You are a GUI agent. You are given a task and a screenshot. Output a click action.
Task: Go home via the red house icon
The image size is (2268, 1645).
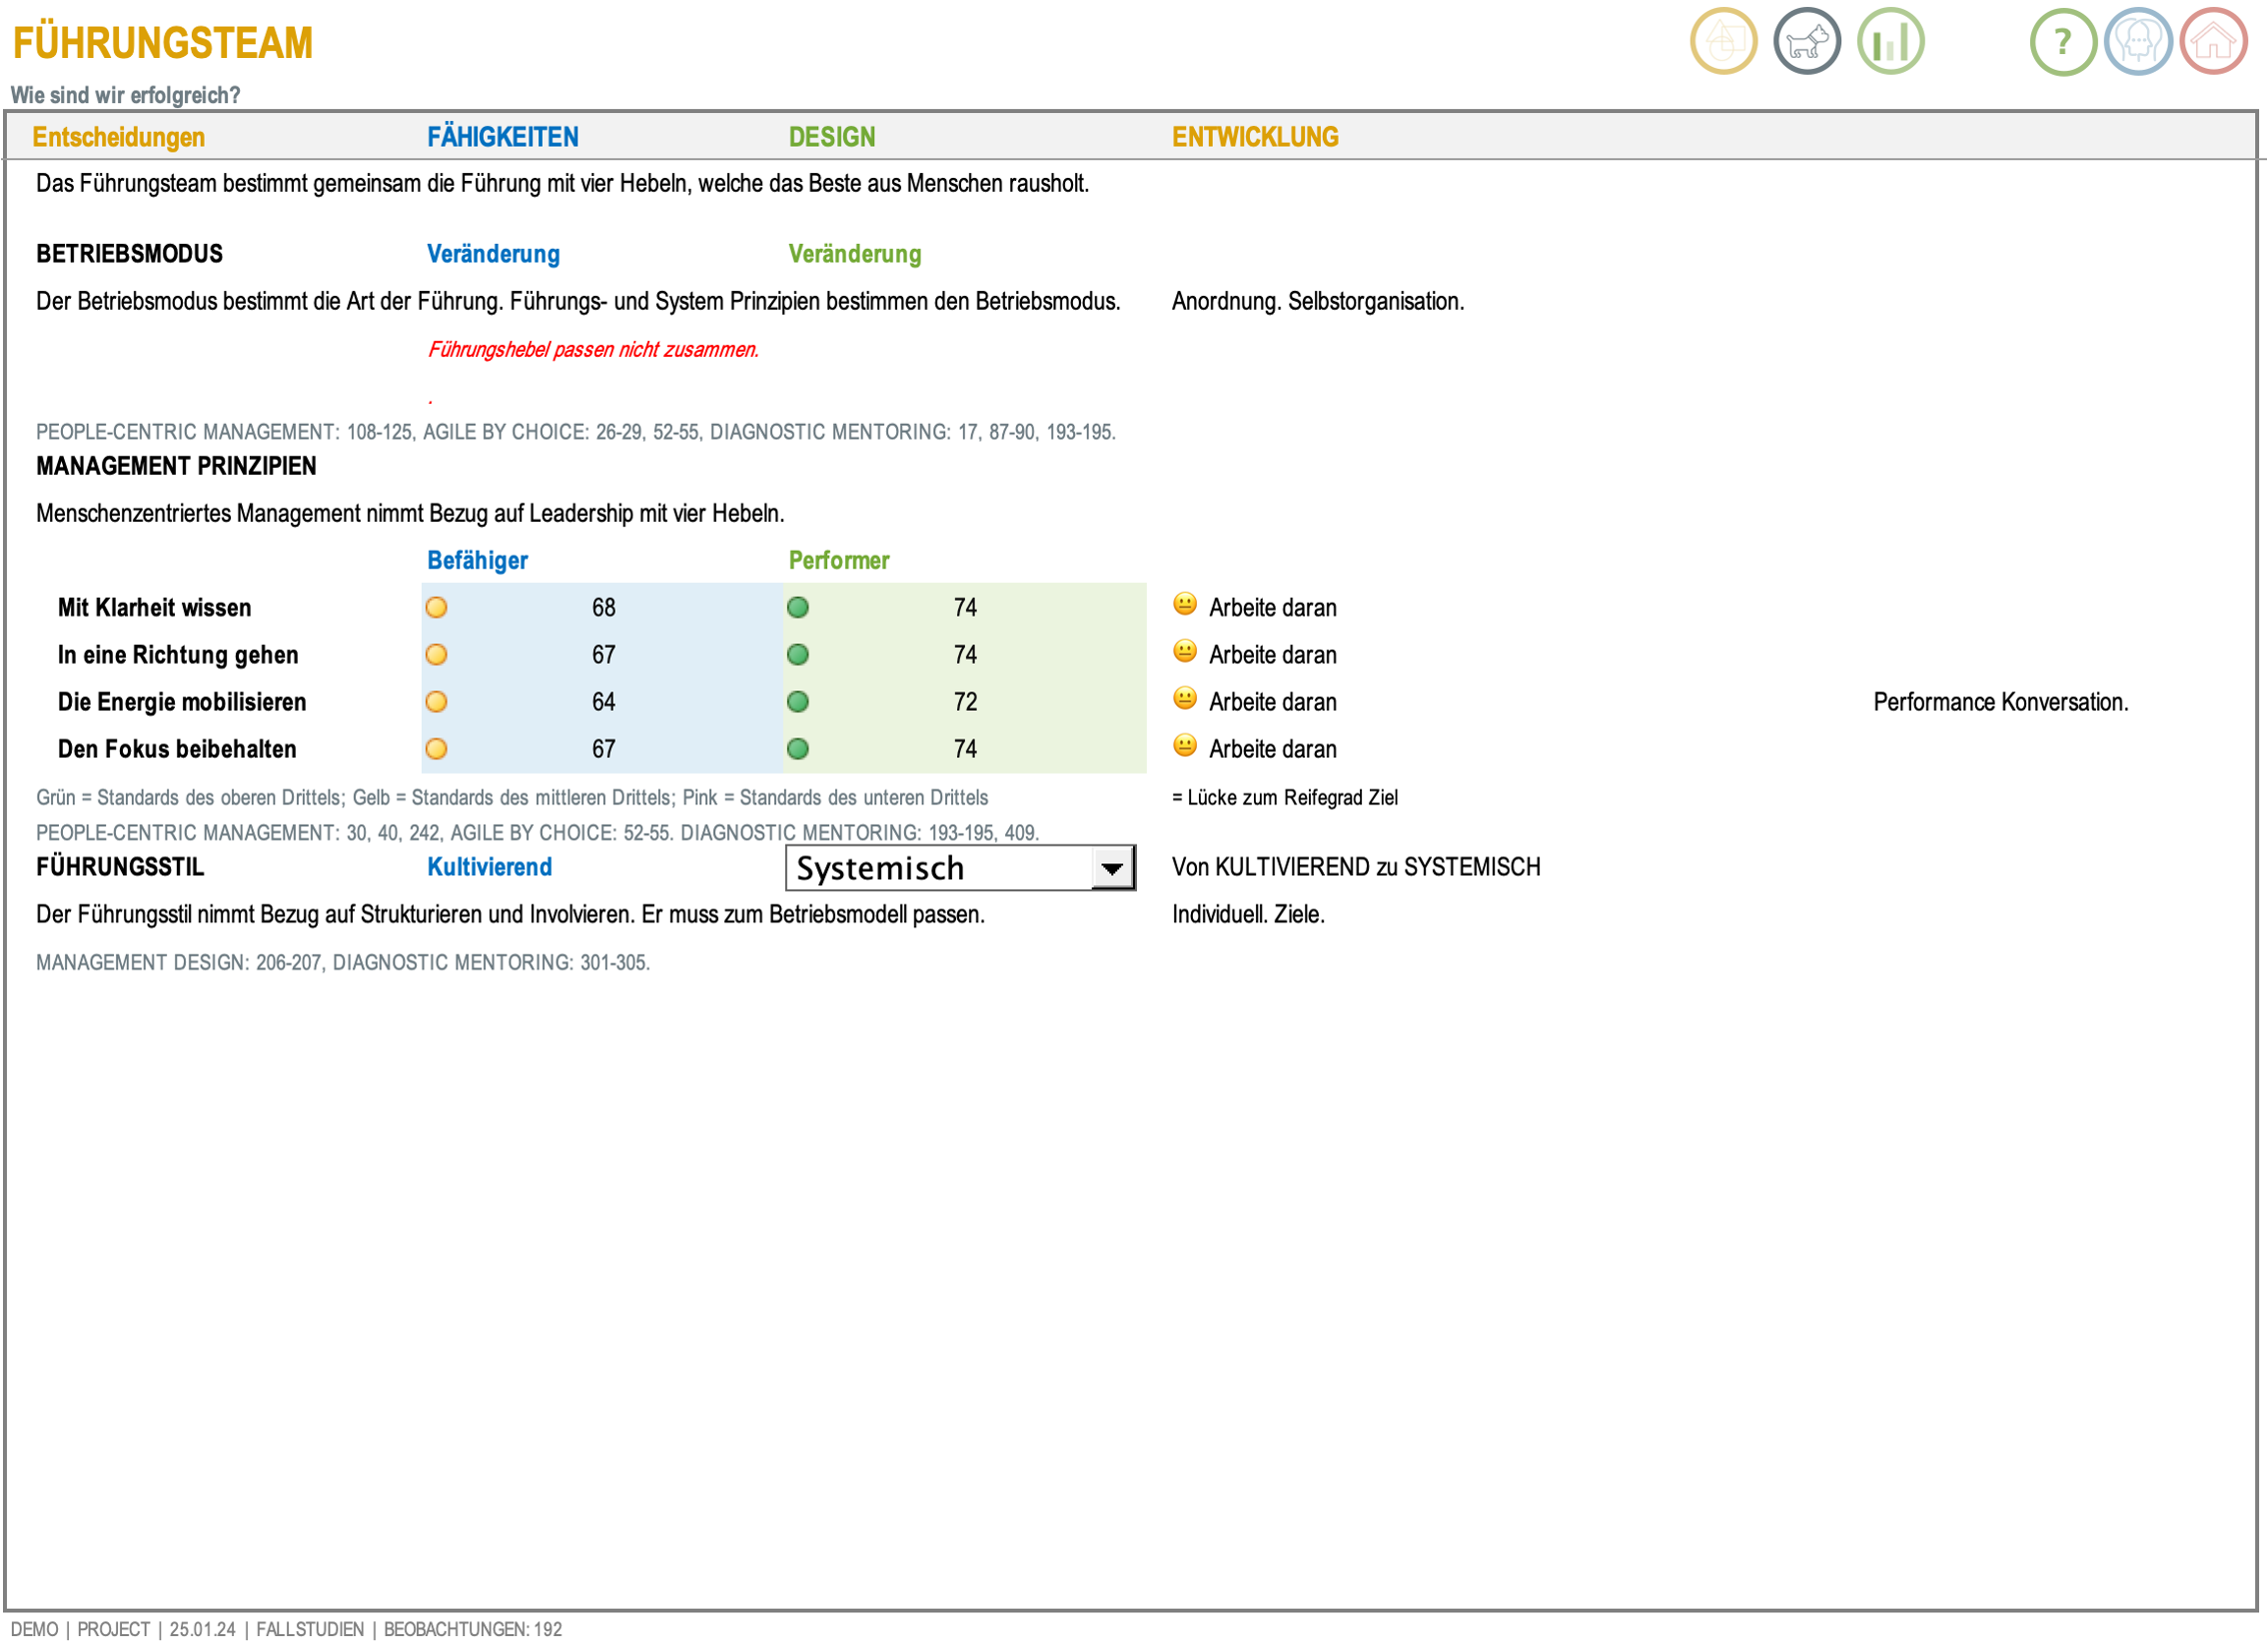(2213, 42)
